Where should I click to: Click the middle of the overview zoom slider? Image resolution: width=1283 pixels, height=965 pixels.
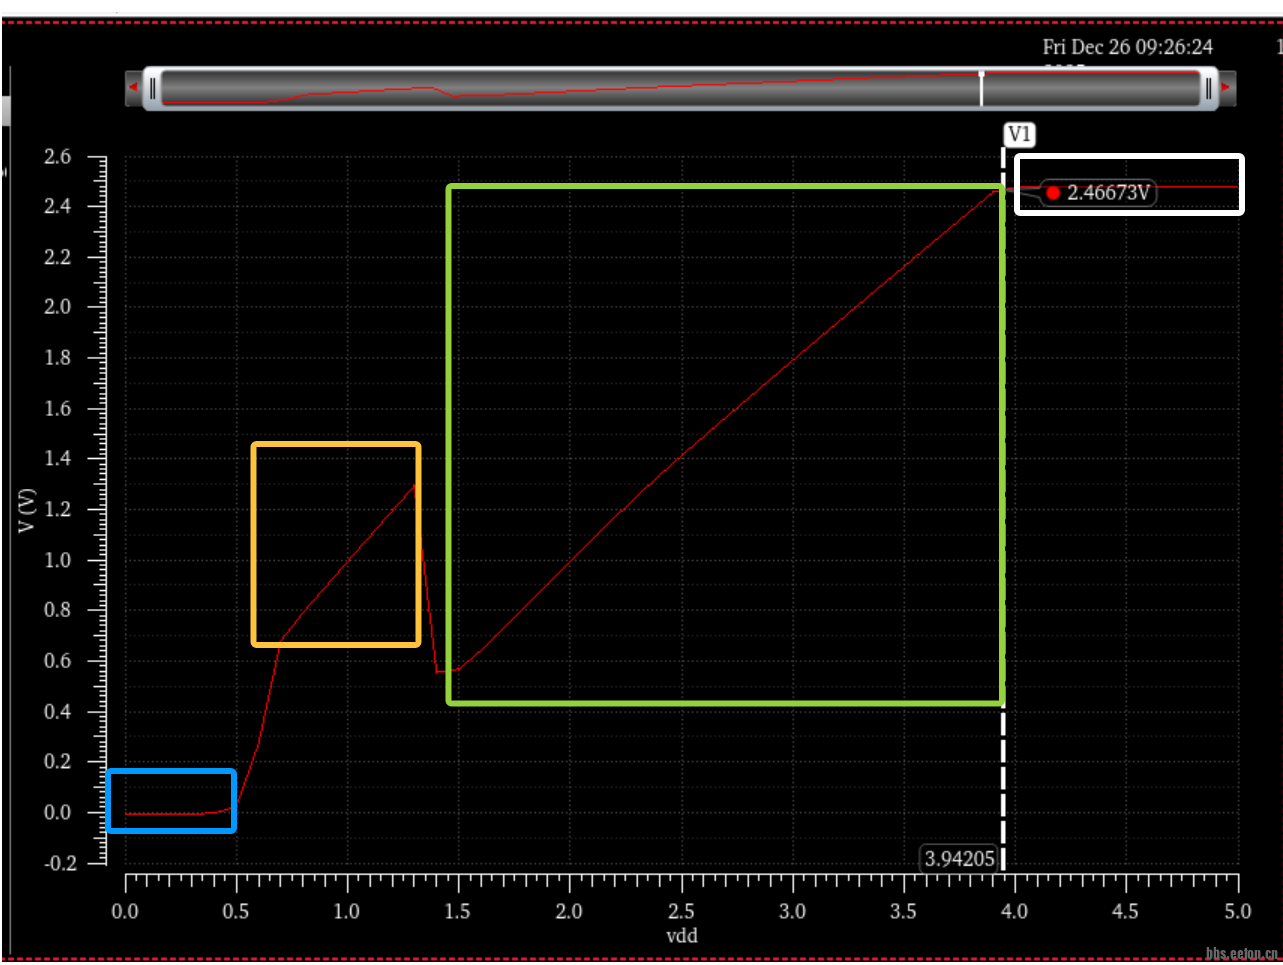[x=680, y=88]
